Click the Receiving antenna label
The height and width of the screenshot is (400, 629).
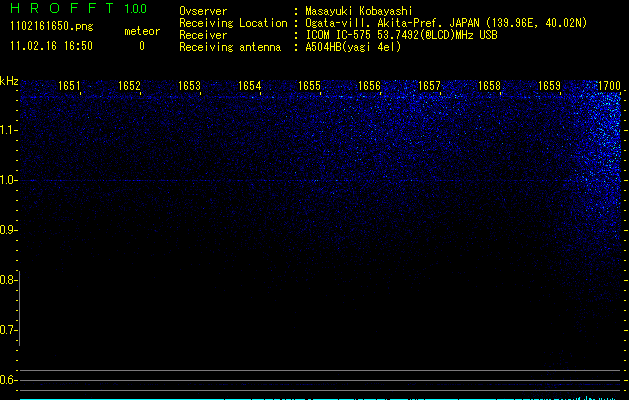point(230,47)
